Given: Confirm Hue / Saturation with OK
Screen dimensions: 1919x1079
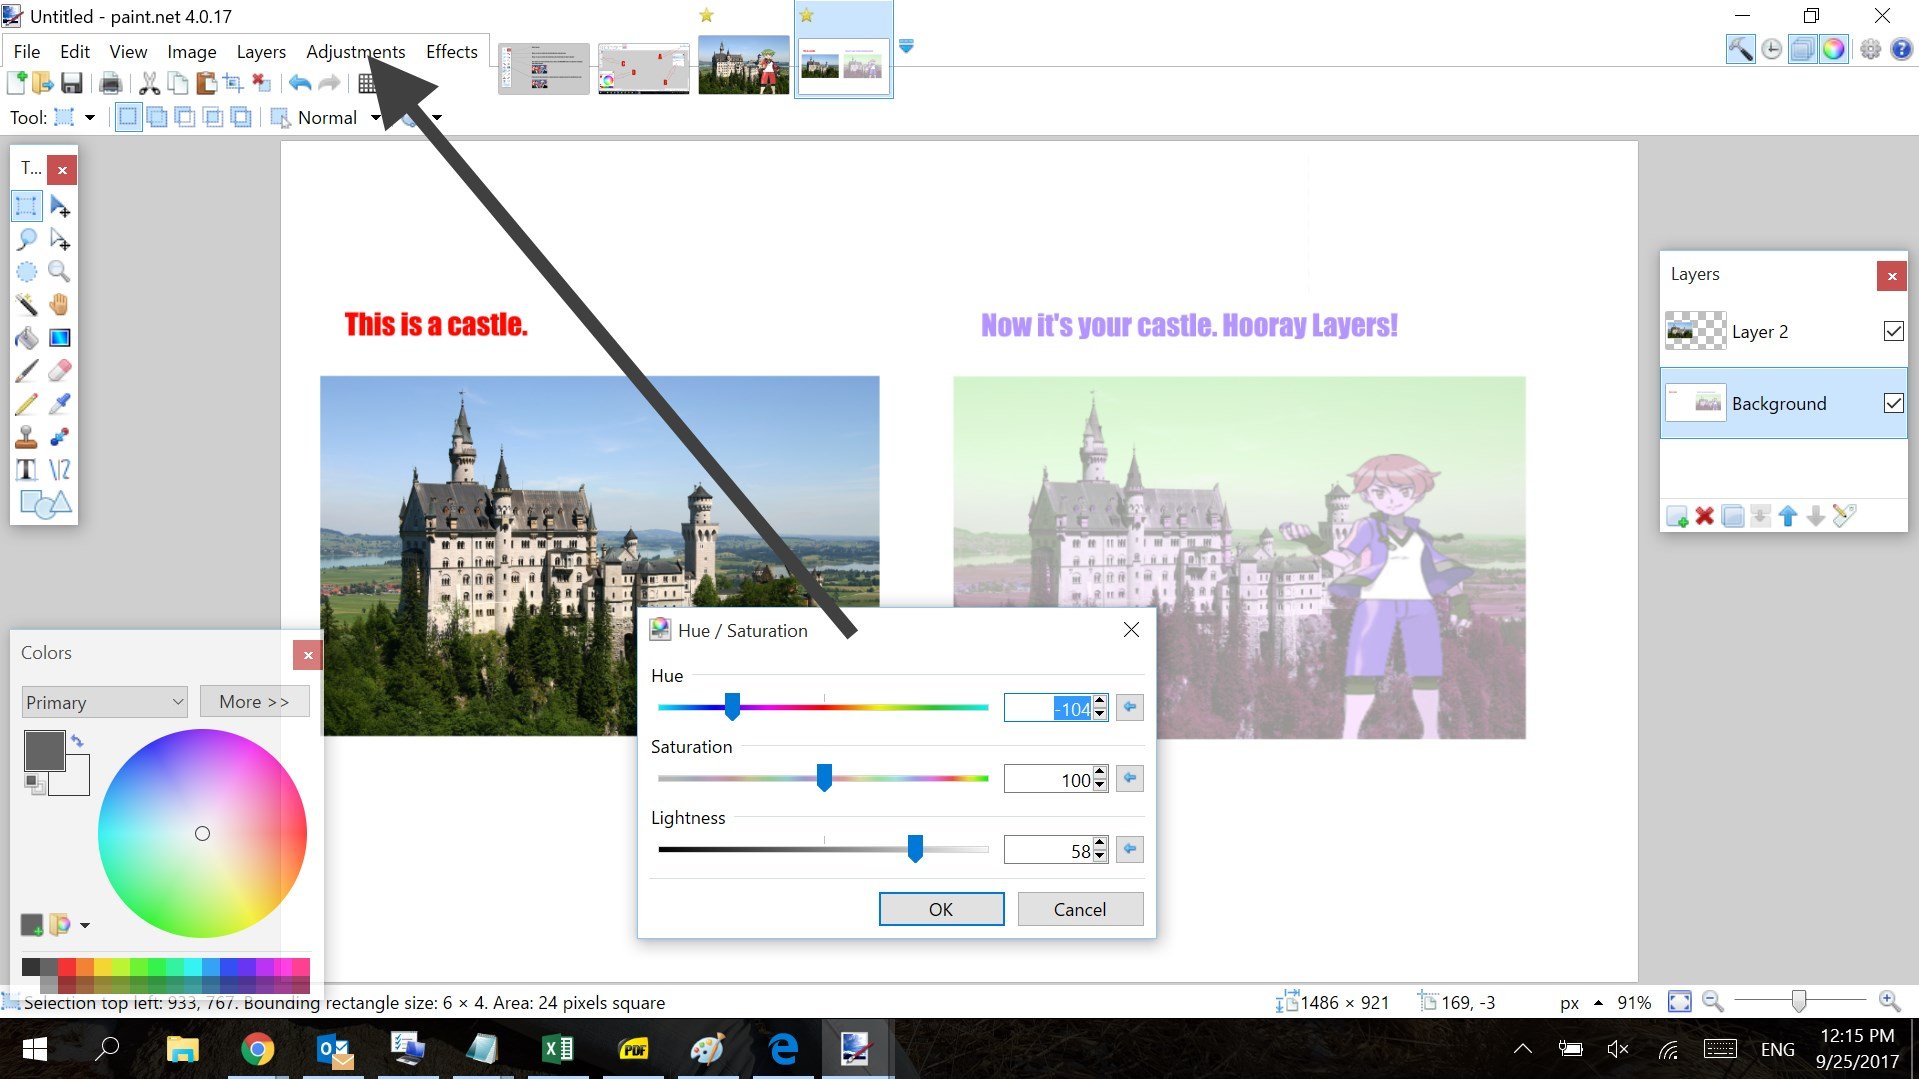Looking at the screenshot, I should [x=941, y=909].
